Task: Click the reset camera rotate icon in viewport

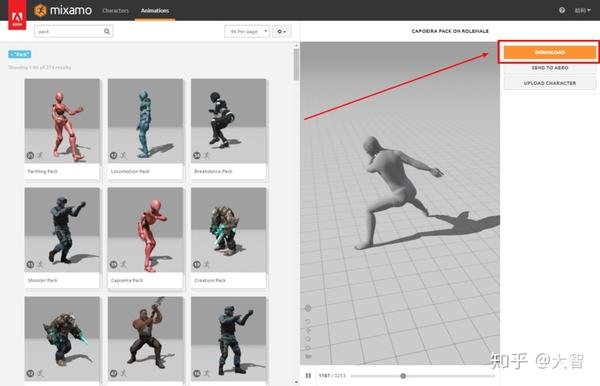Action: (308, 321)
